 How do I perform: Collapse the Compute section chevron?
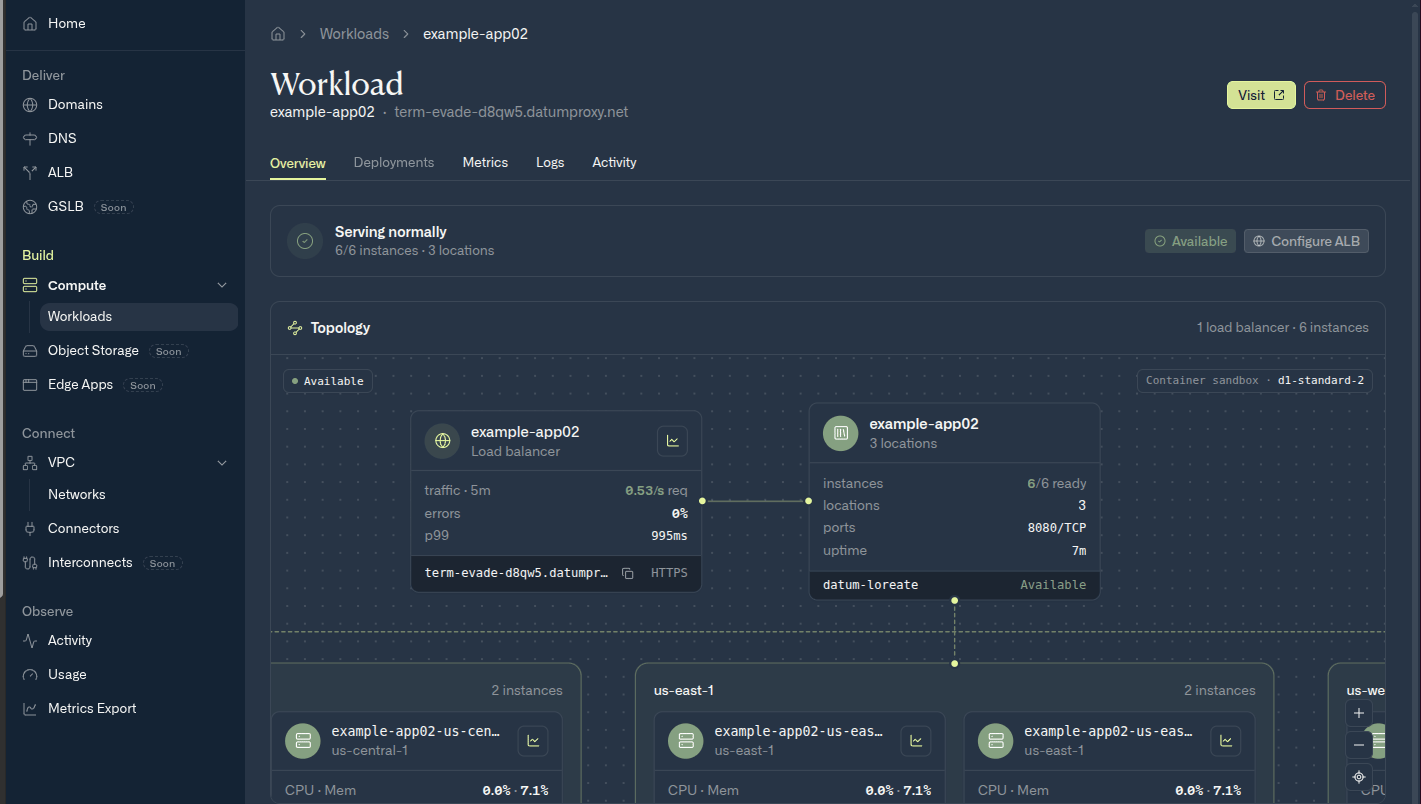coord(222,286)
